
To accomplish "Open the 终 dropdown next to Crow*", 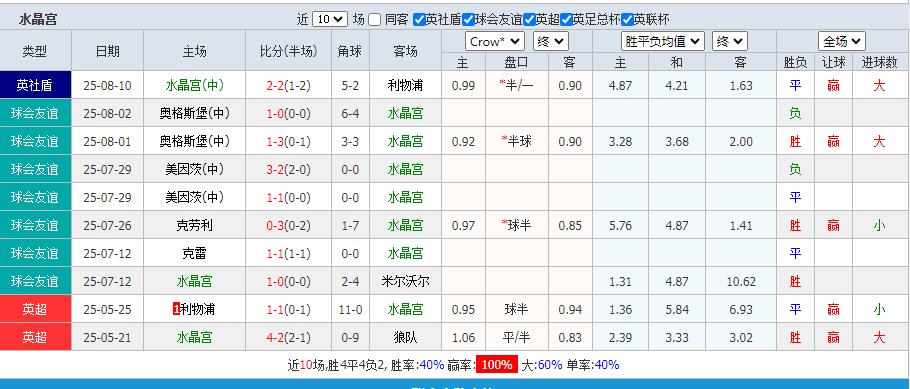I will [551, 41].
